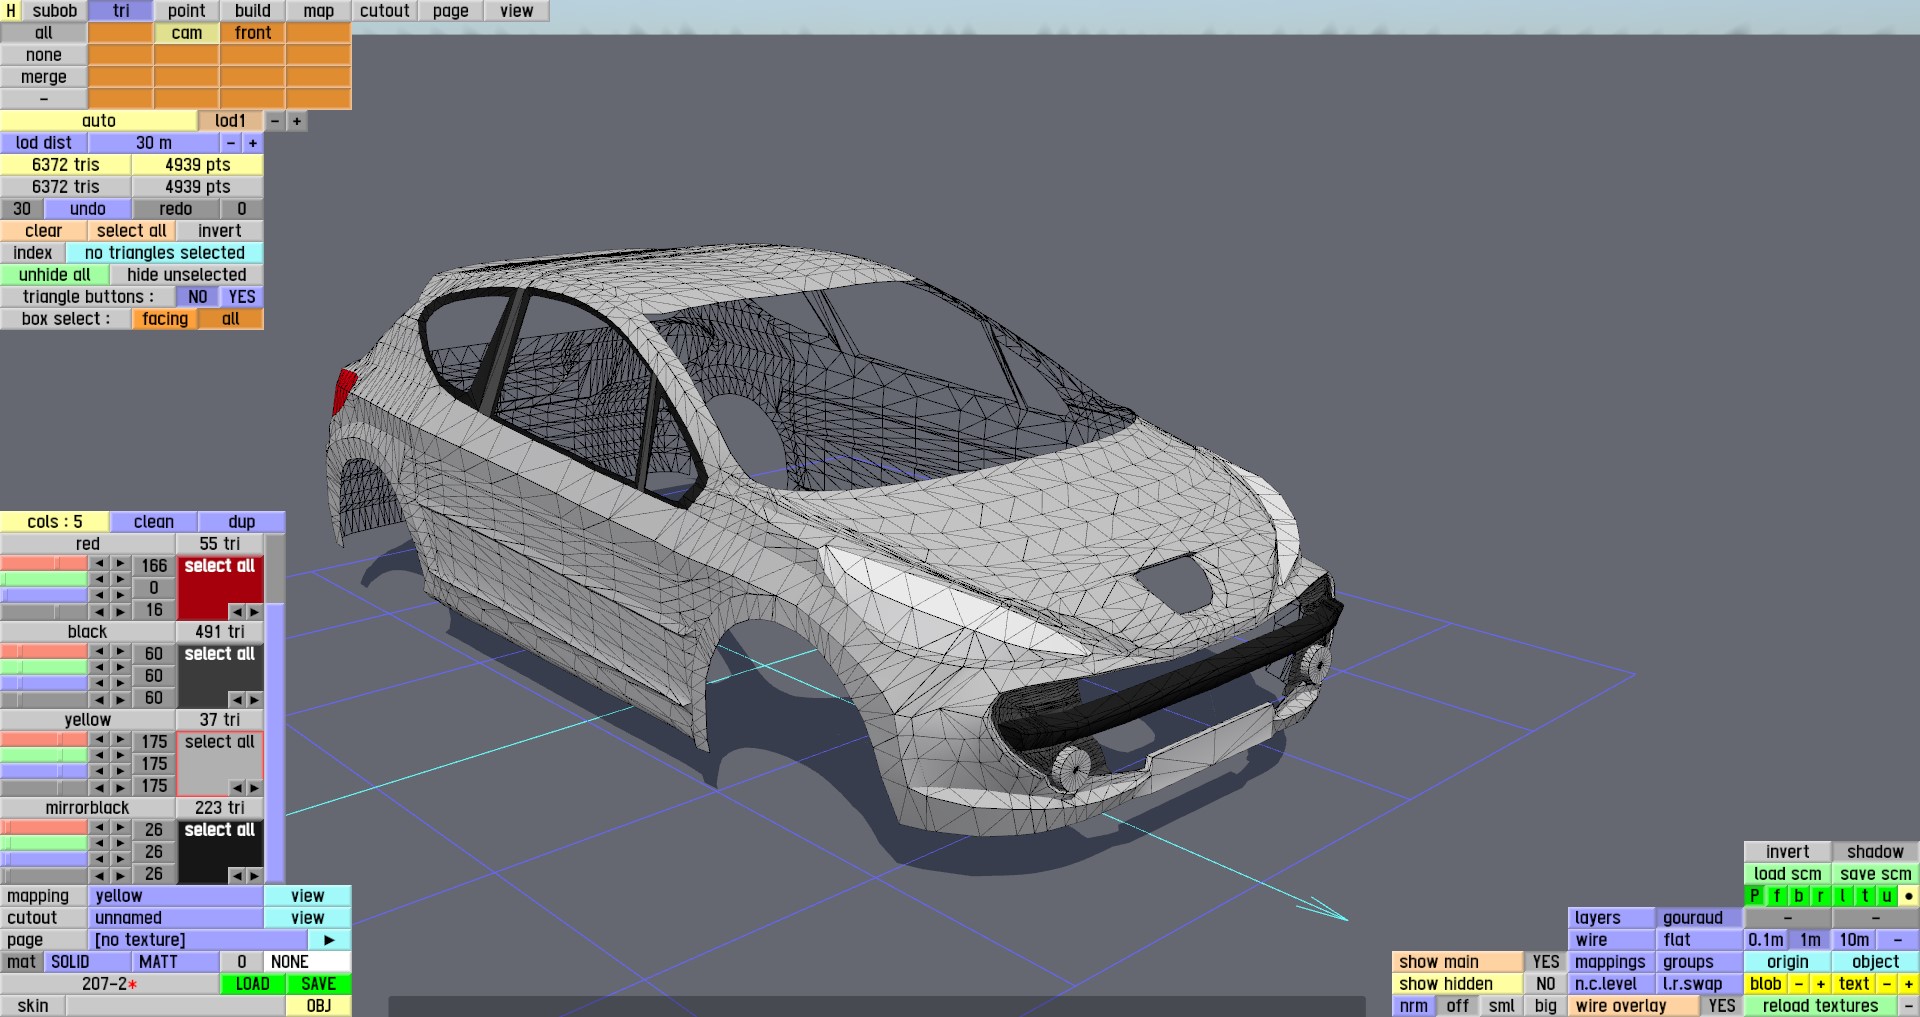Click the yellow H button in the top corner
Screen dimensions: 1920x1017
(x=11, y=11)
